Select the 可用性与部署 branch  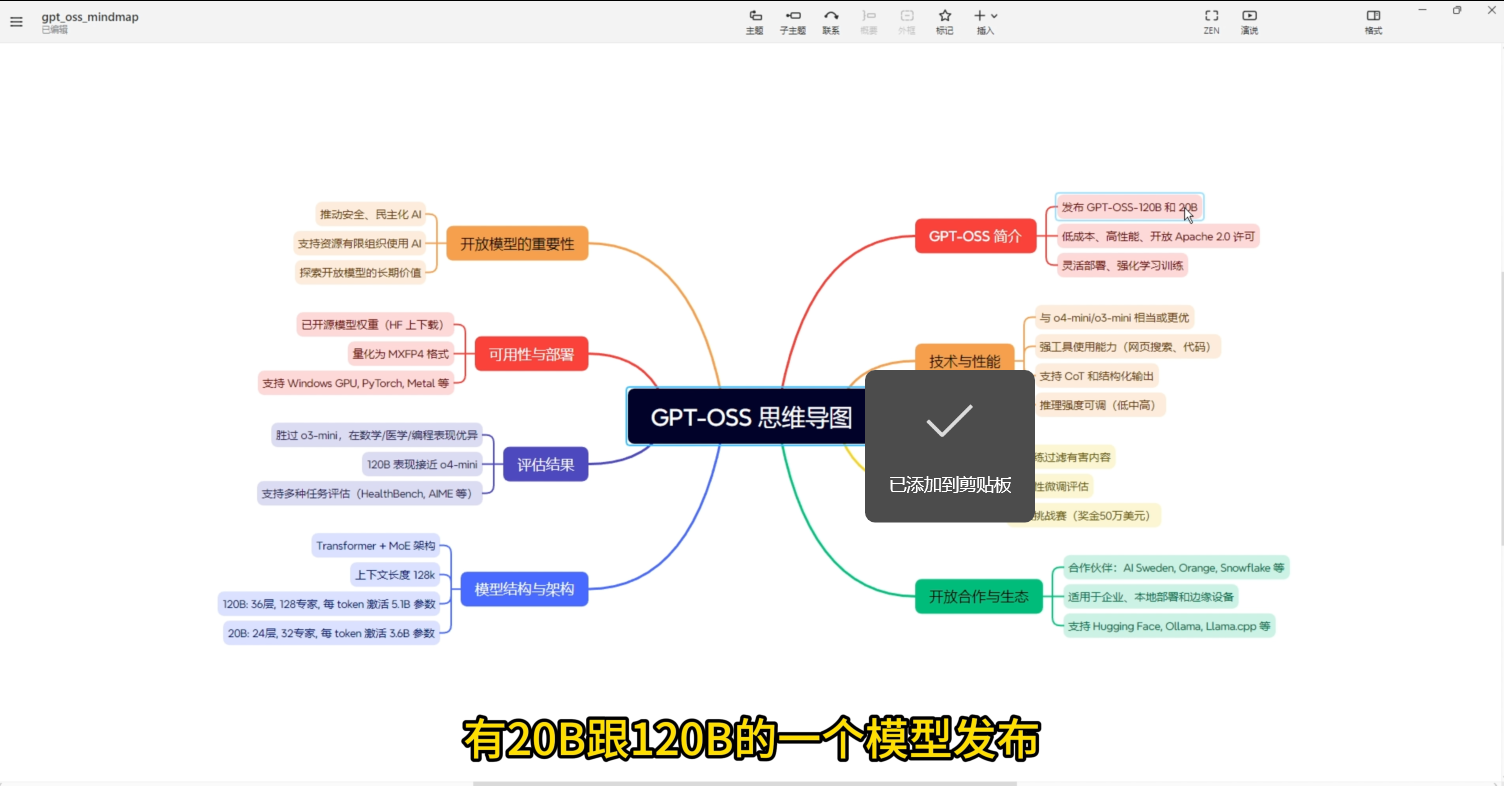tap(531, 353)
